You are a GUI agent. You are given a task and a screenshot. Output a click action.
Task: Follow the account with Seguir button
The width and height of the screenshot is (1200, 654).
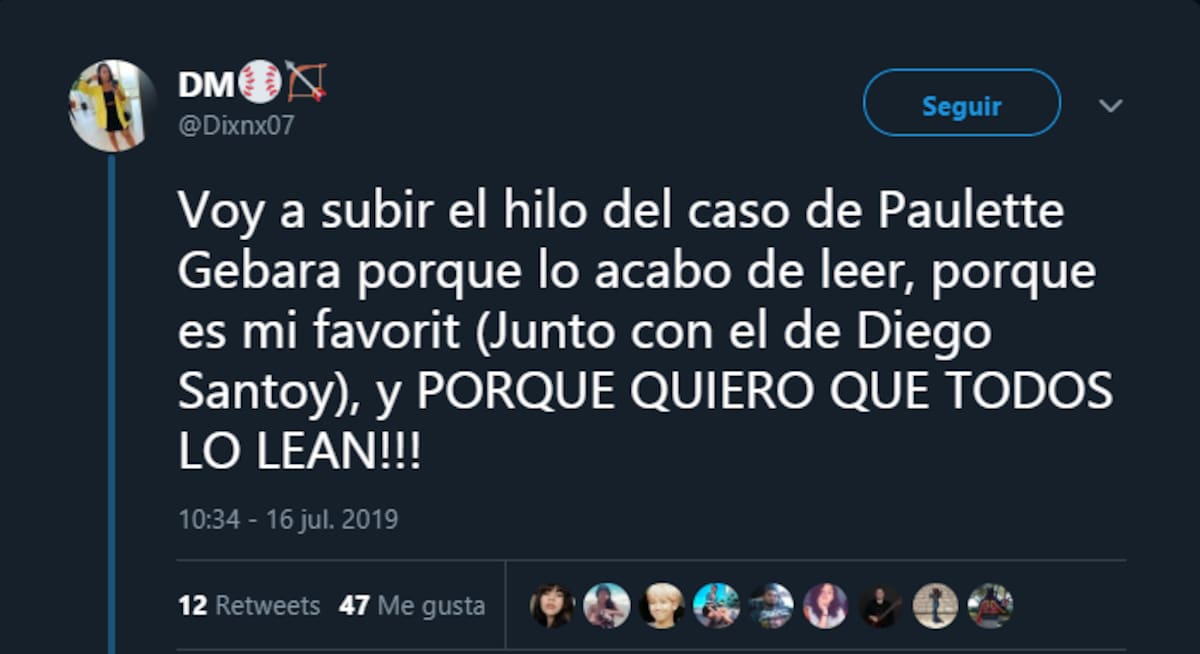pos(962,103)
